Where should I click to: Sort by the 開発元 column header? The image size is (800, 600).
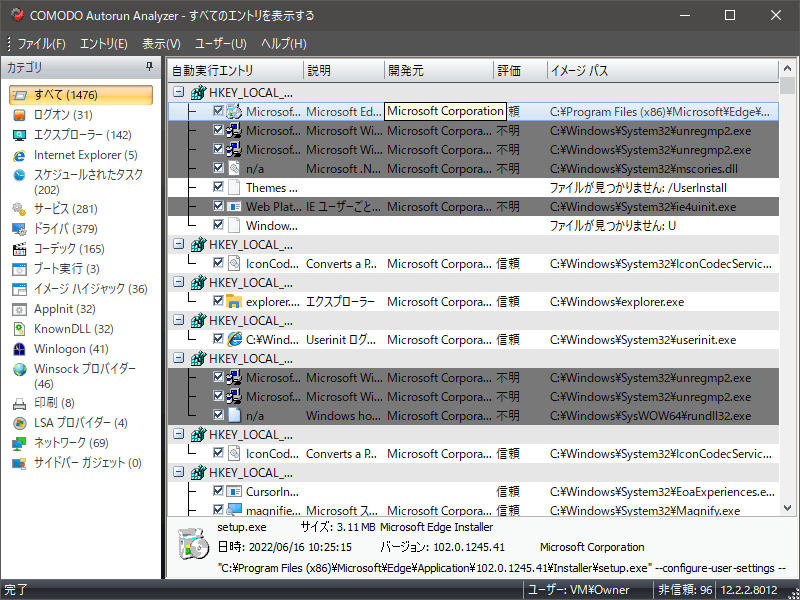[406, 71]
